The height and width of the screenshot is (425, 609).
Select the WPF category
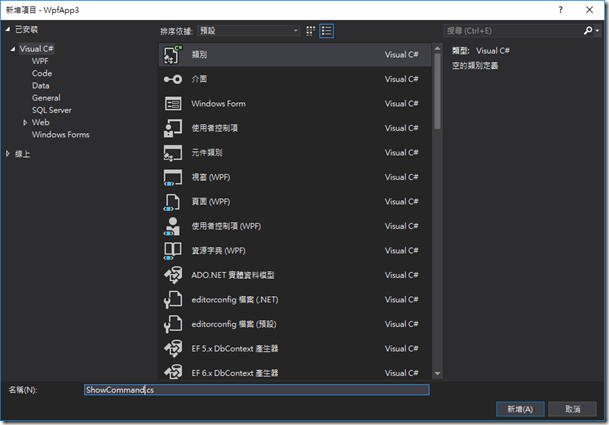pyautogui.click(x=40, y=61)
